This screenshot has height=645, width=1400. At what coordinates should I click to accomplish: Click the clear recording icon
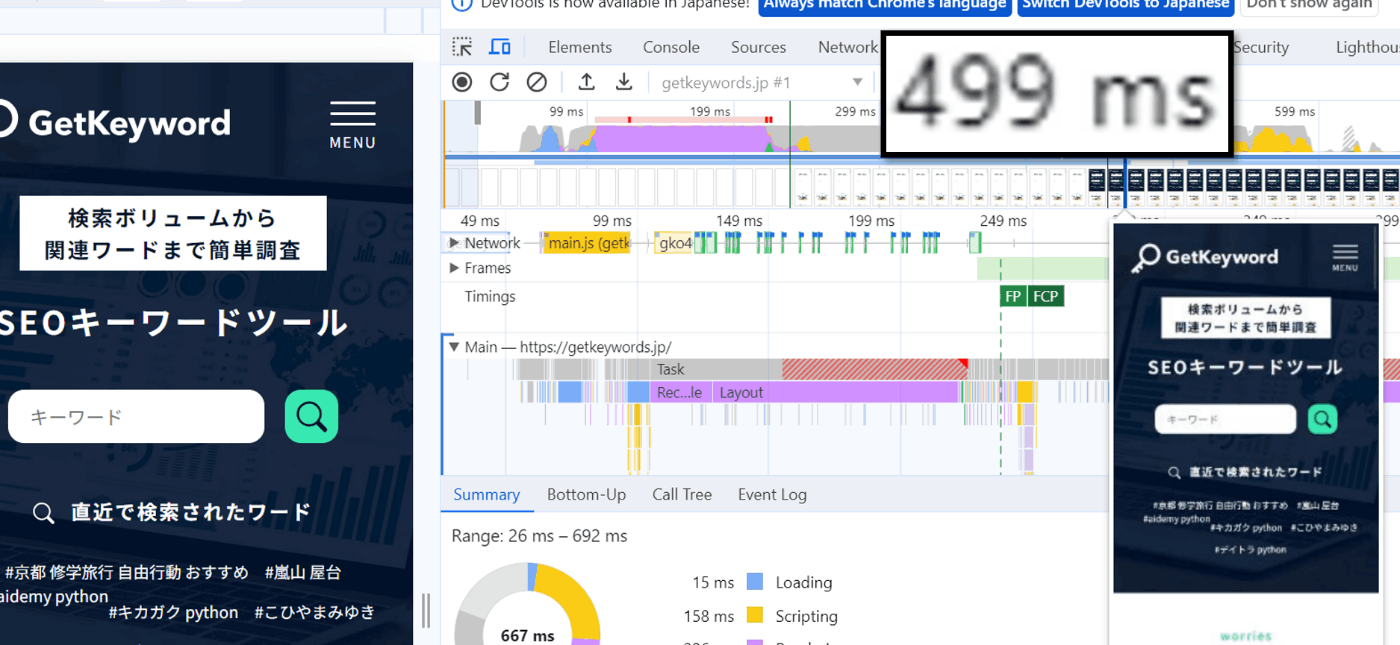[537, 82]
